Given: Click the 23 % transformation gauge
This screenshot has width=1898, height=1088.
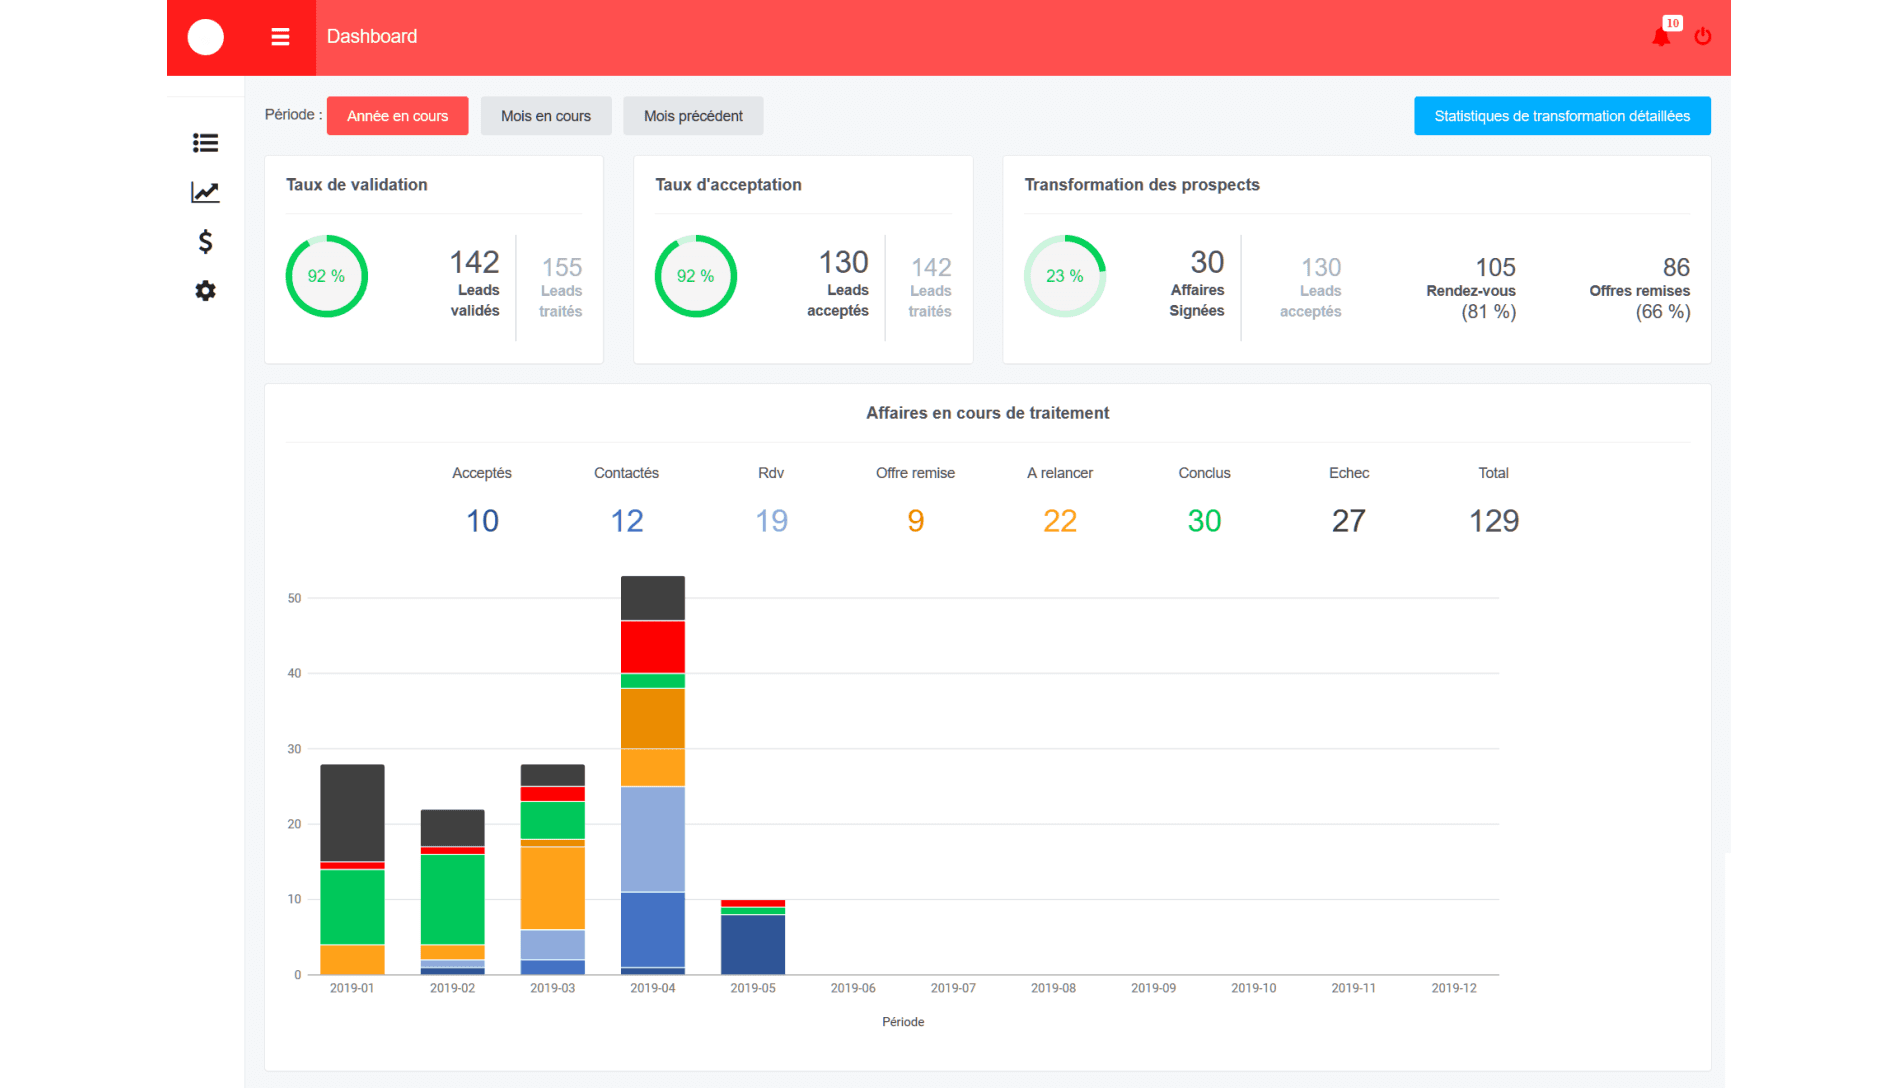Looking at the screenshot, I should coord(1065,276).
